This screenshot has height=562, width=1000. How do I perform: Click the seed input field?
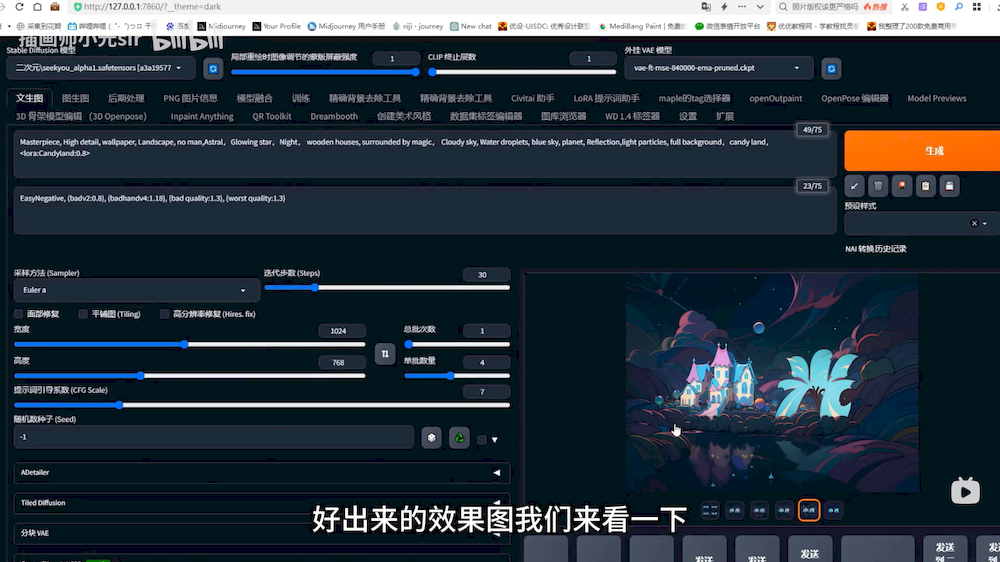click(x=214, y=438)
